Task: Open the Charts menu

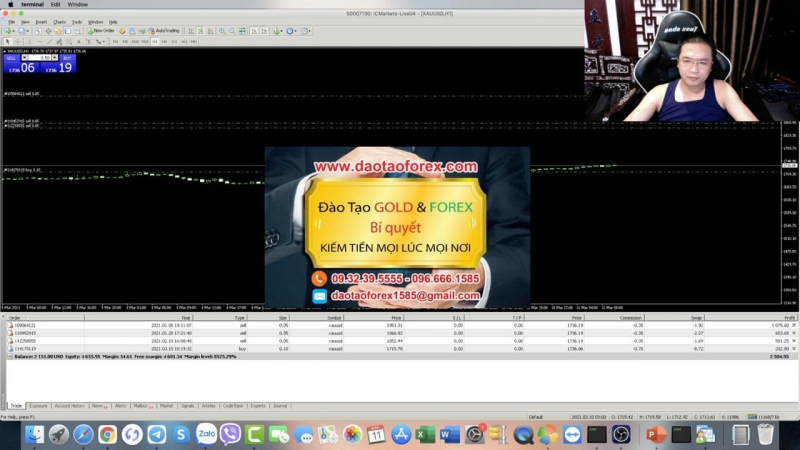Action: click(x=59, y=22)
